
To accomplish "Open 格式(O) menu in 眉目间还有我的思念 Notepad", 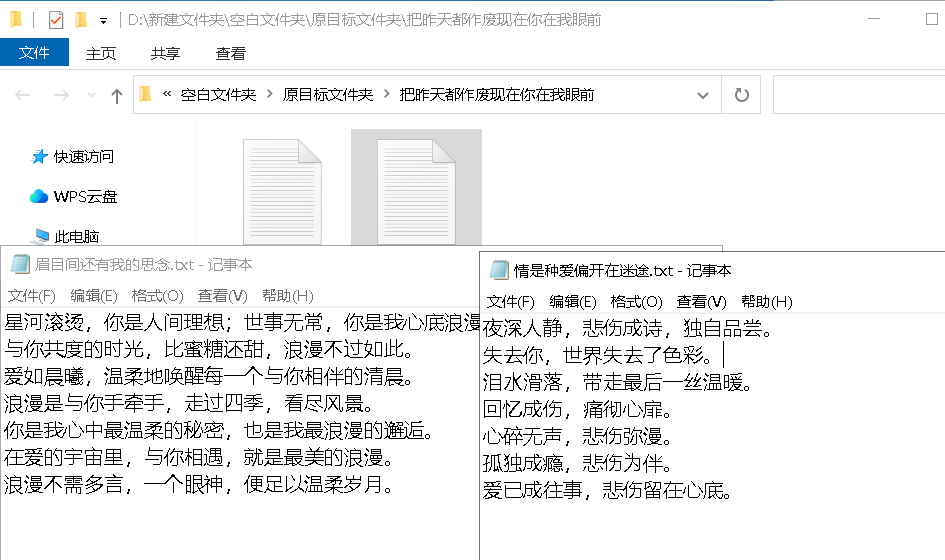I will (x=157, y=296).
